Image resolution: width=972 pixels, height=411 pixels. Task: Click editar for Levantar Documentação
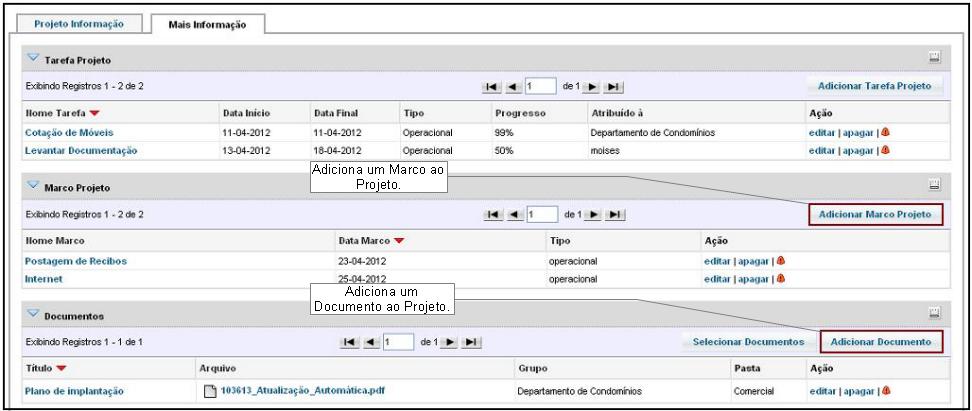click(822, 151)
